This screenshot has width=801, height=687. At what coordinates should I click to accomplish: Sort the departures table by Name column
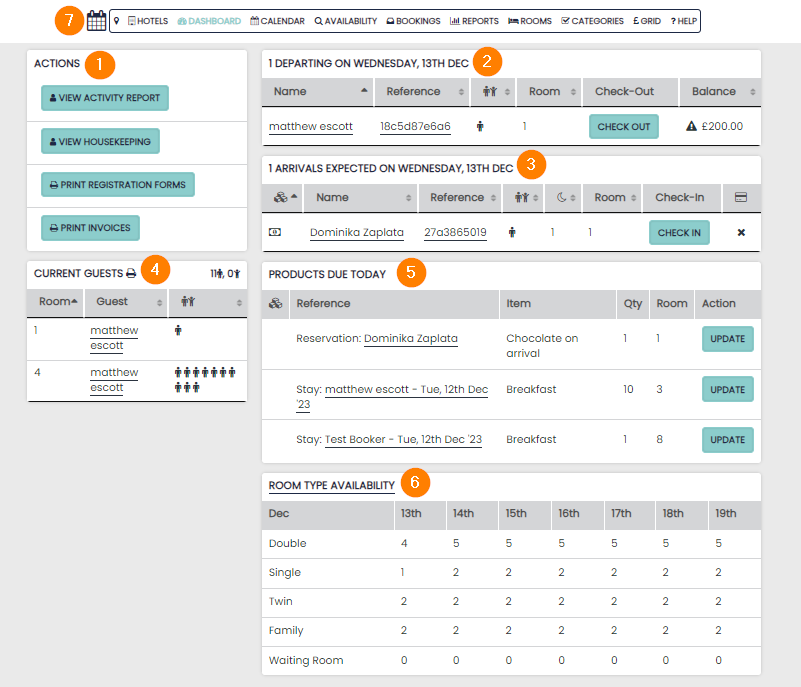point(317,91)
